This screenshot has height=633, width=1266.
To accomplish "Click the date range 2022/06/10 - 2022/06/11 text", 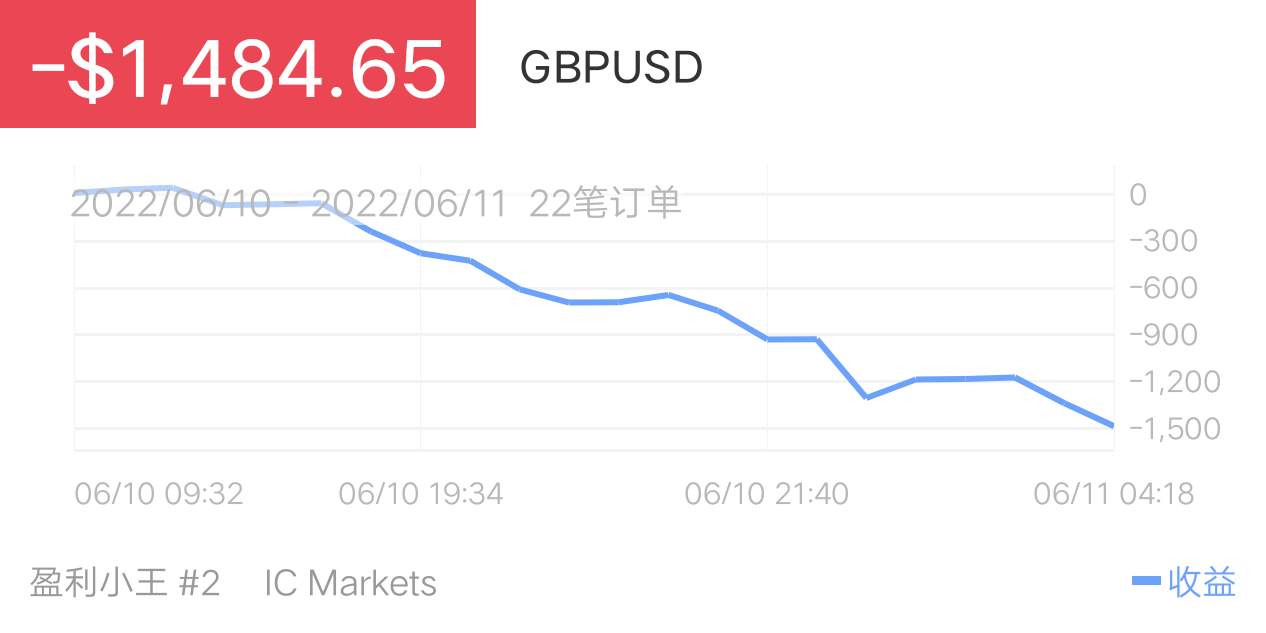I will [289, 203].
